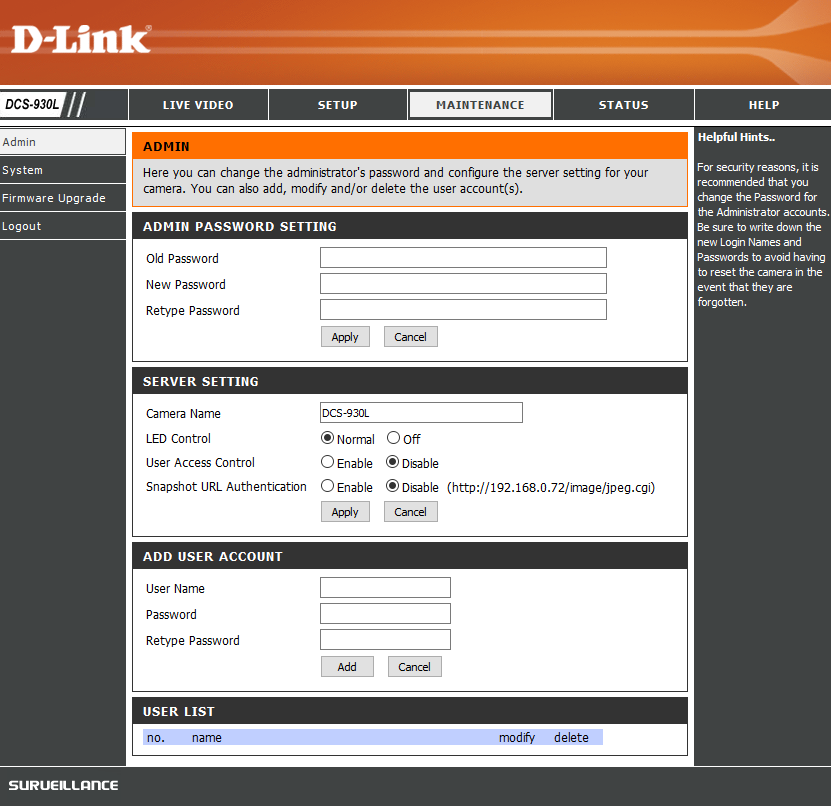Cancel adding the user account
The height and width of the screenshot is (806, 831).
(x=414, y=667)
